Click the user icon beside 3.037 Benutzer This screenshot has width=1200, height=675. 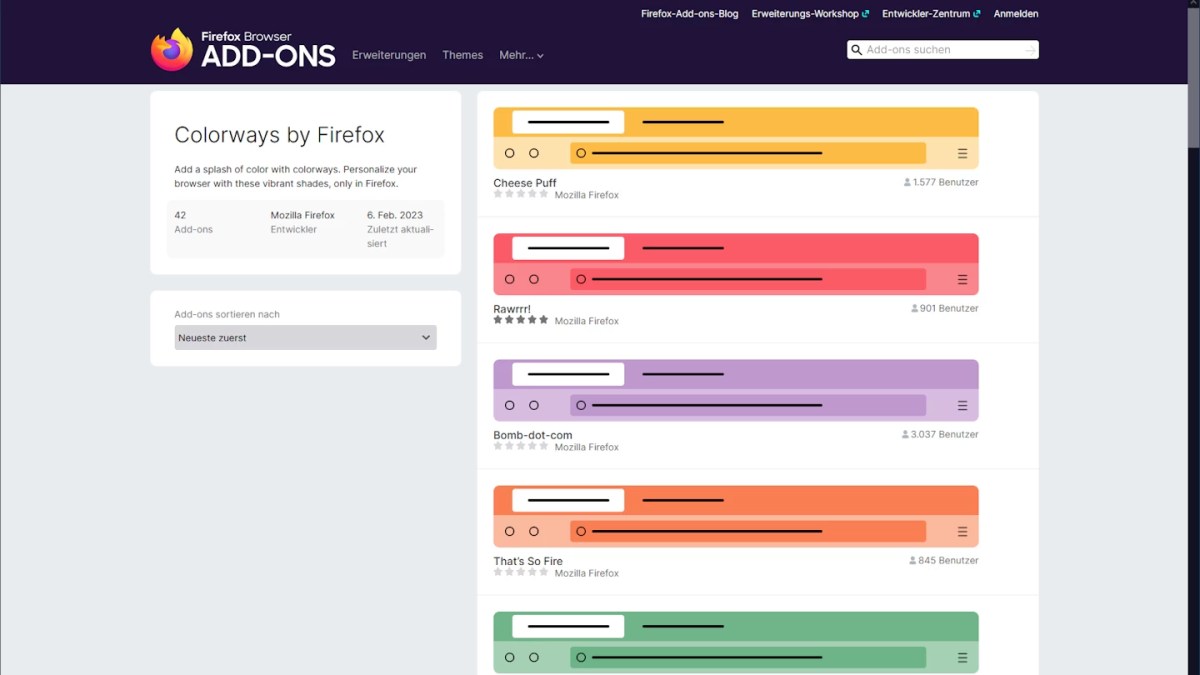905,435
